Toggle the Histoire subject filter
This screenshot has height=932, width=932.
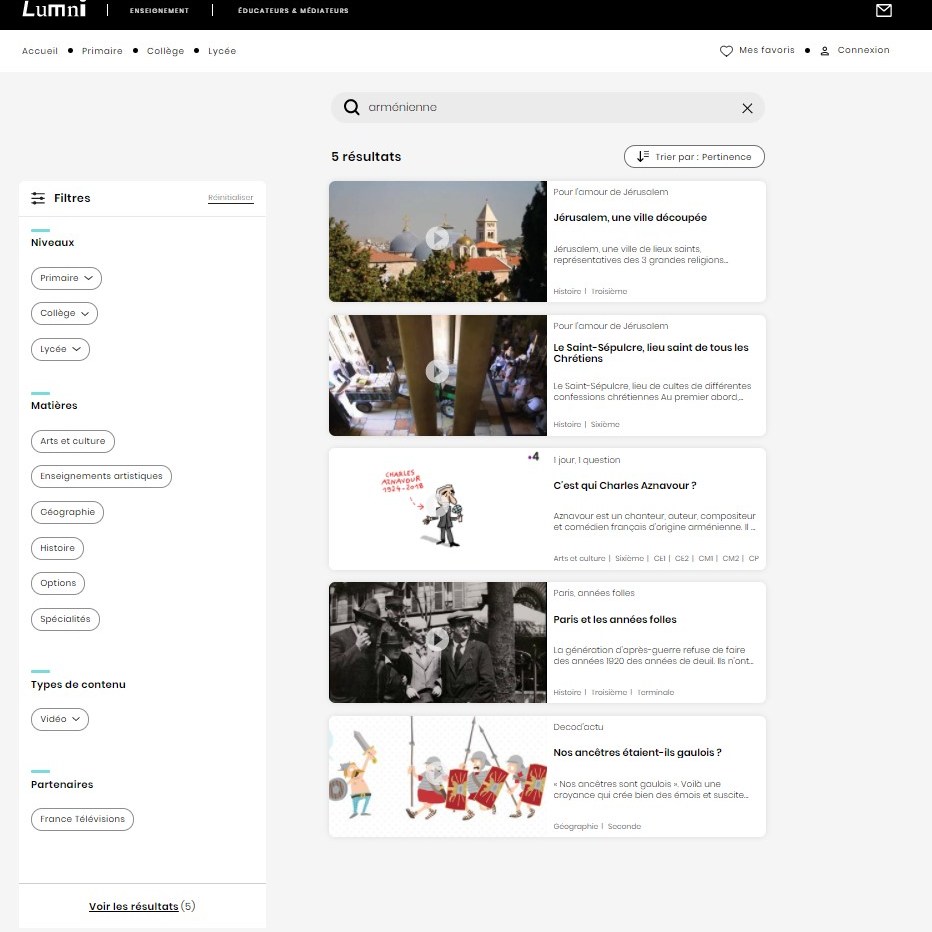point(57,548)
